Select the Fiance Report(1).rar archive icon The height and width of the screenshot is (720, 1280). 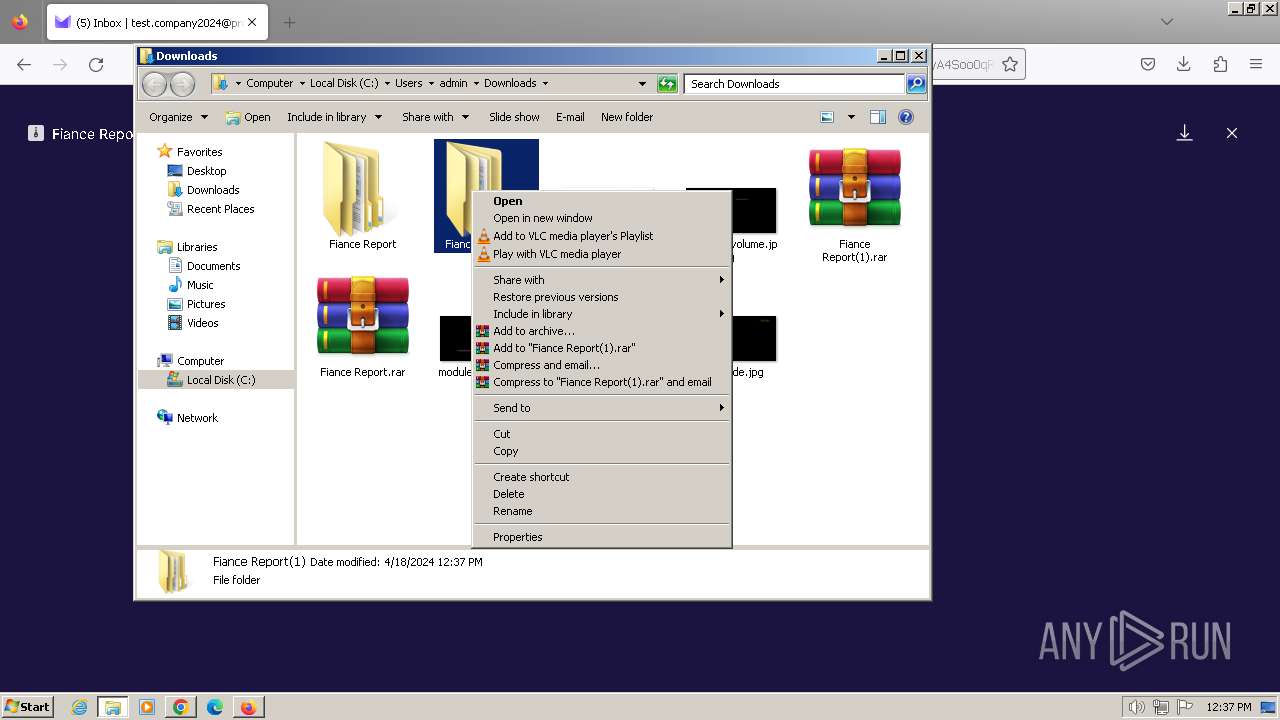[x=855, y=189]
